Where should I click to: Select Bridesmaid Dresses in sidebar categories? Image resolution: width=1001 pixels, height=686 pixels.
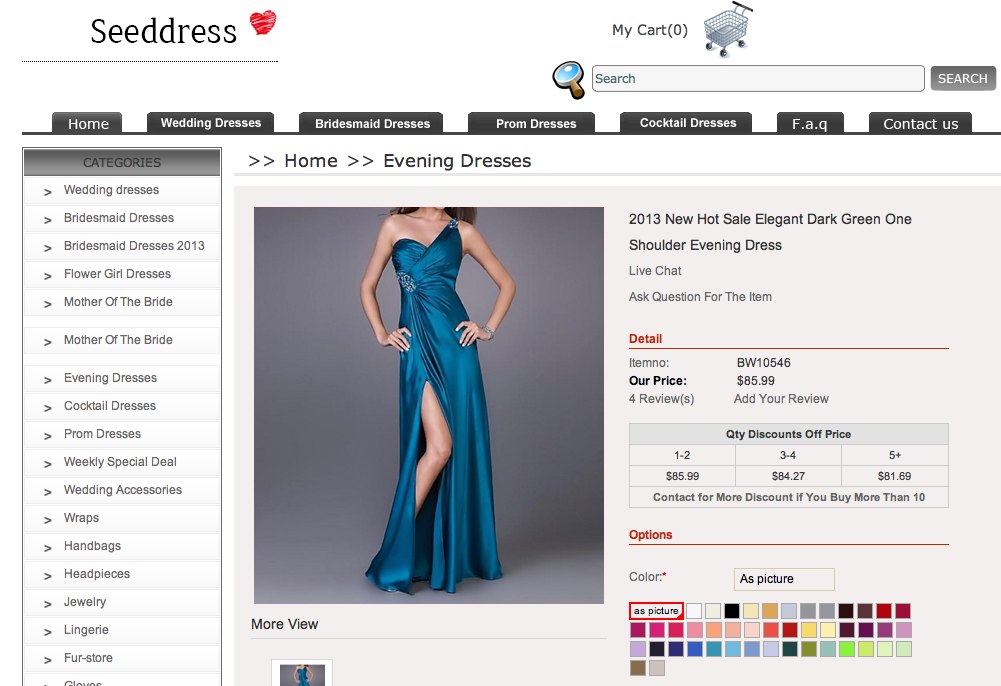pos(119,218)
